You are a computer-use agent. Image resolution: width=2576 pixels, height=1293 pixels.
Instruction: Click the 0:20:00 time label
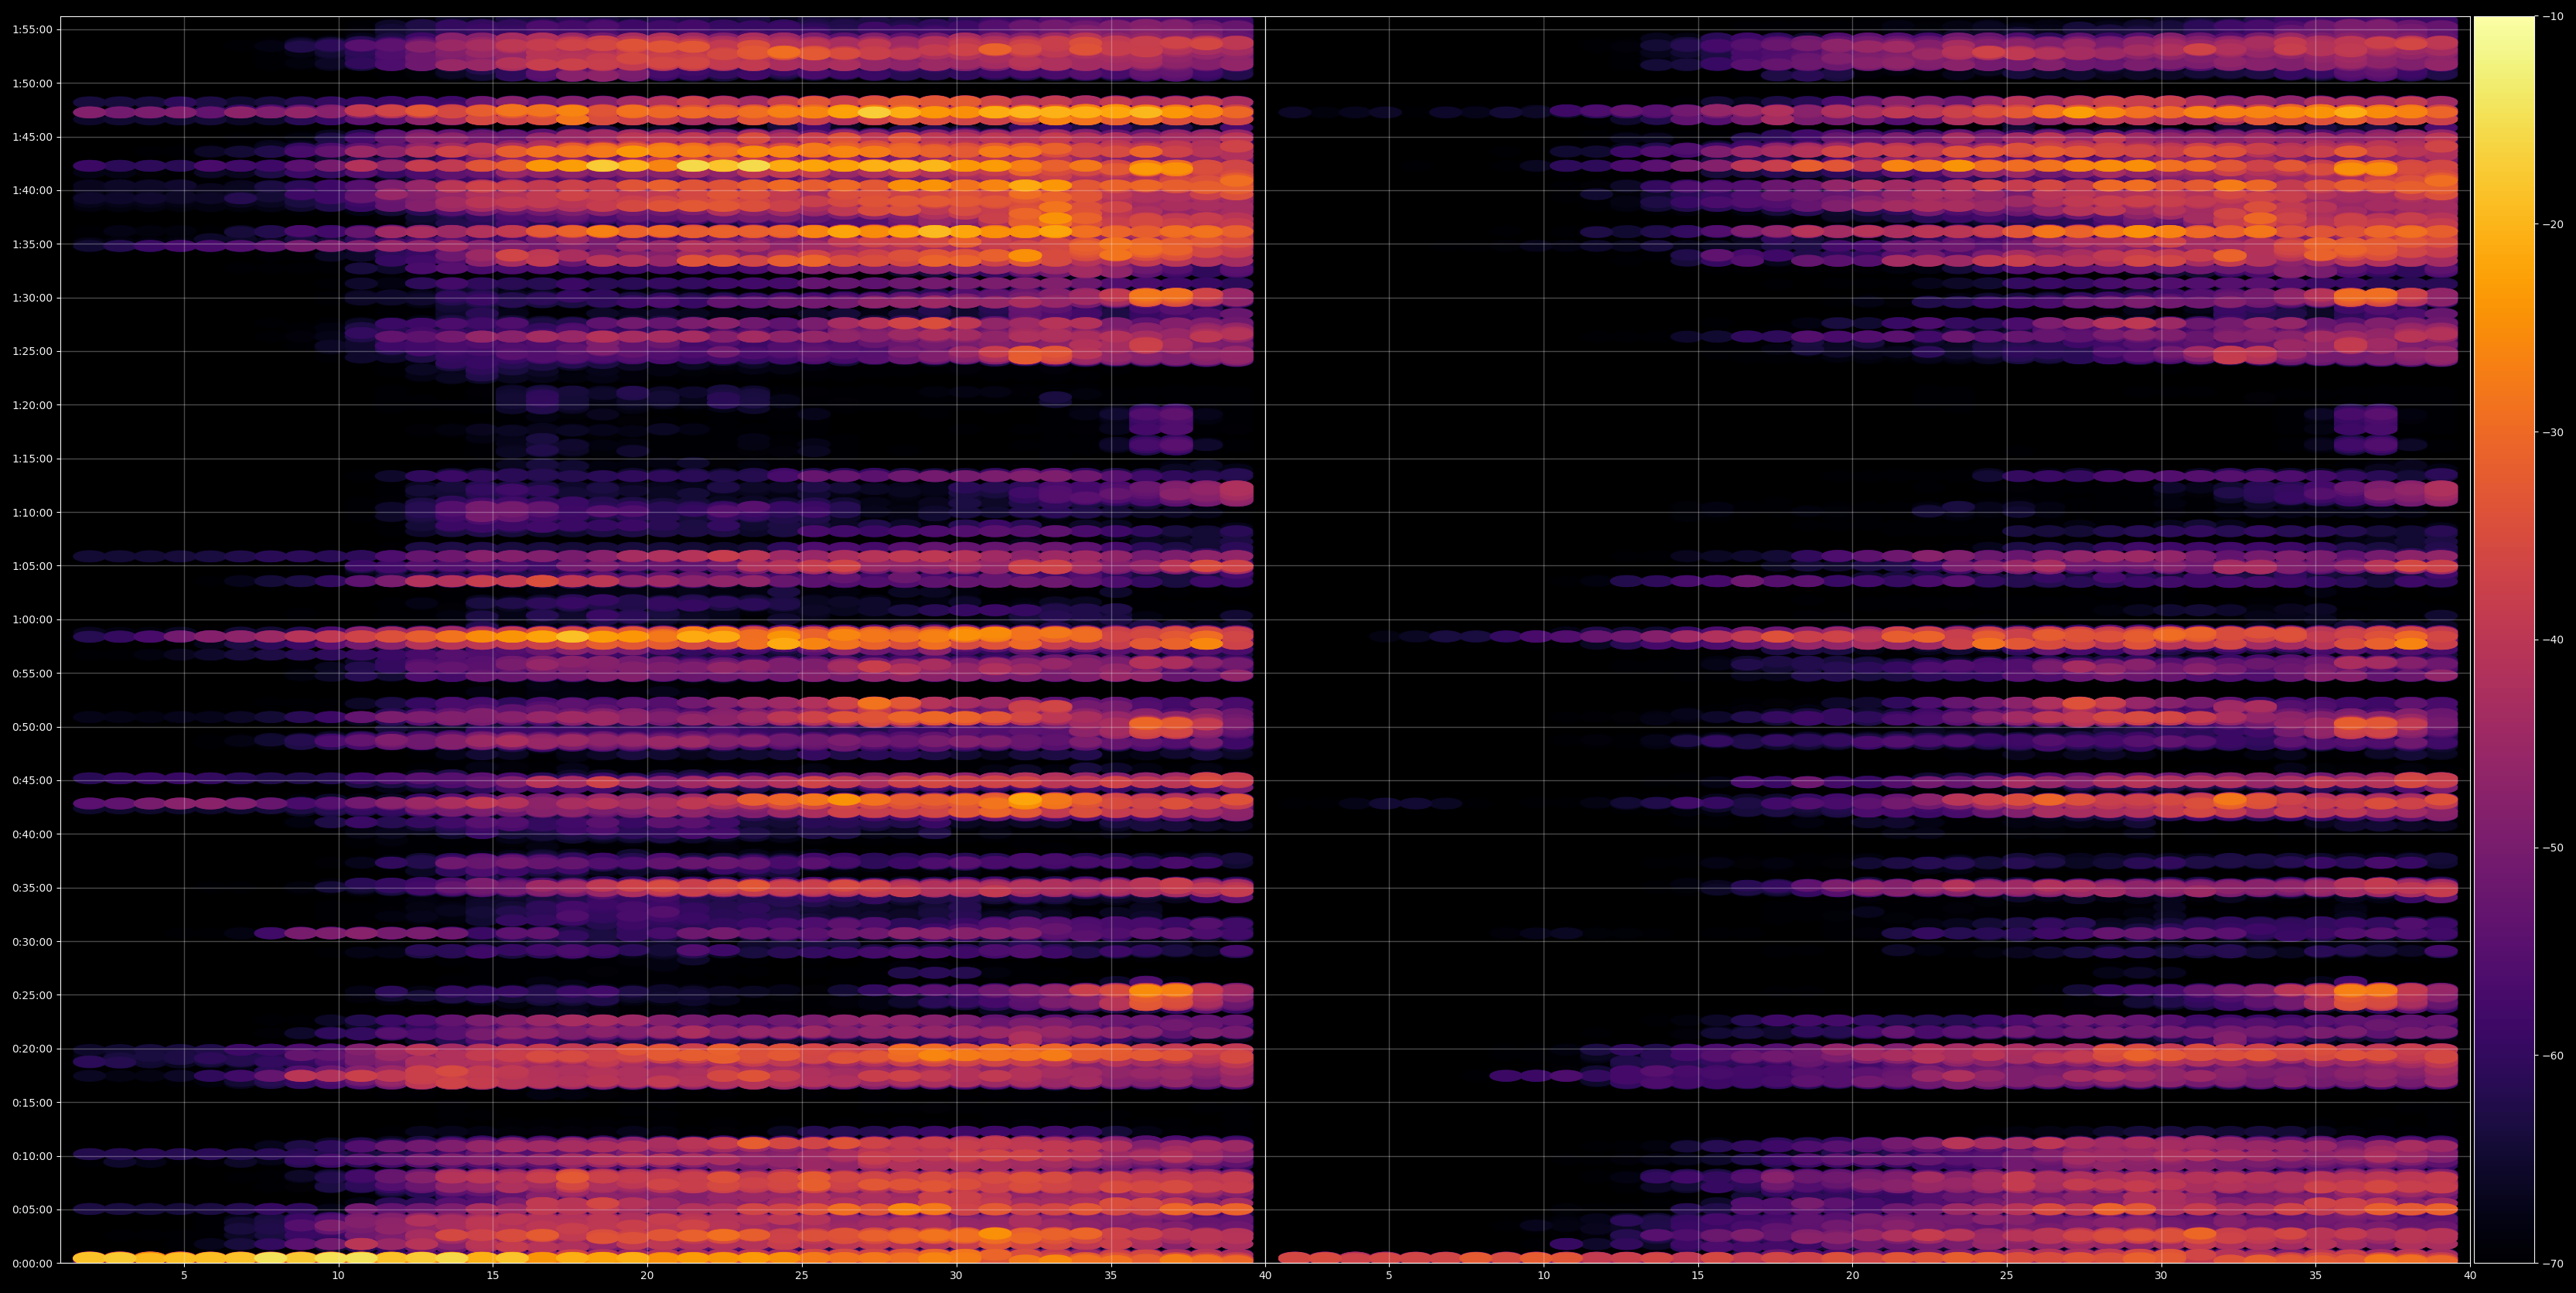coord(32,1049)
